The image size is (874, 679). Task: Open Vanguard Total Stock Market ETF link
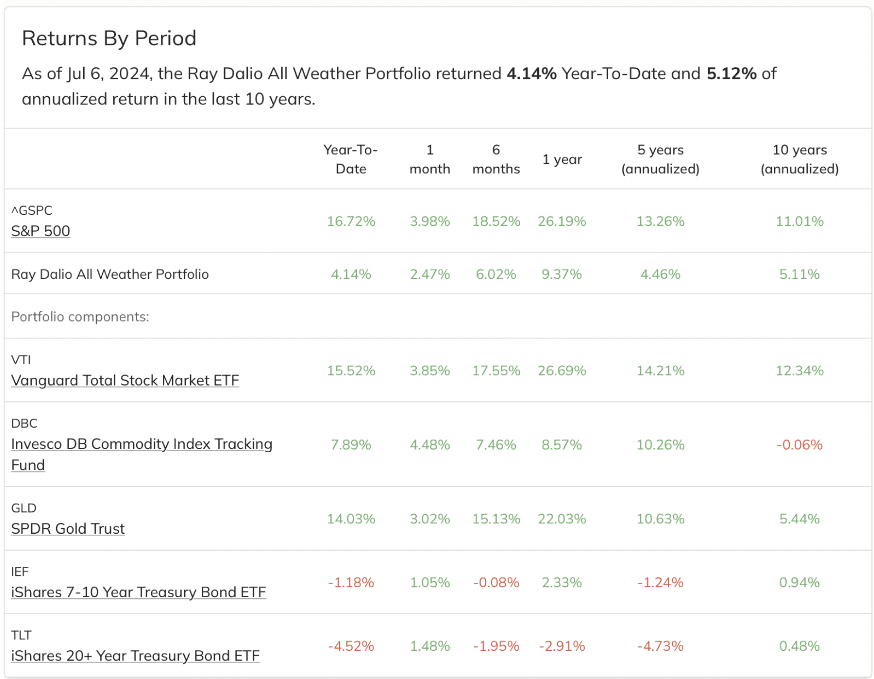125,380
